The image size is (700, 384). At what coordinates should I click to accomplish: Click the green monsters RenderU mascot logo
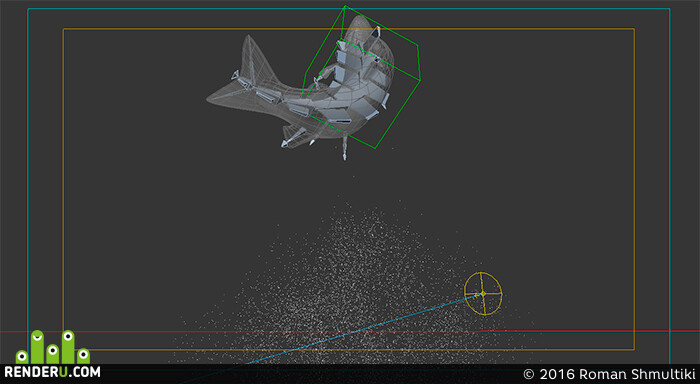pyautogui.click(x=53, y=347)
